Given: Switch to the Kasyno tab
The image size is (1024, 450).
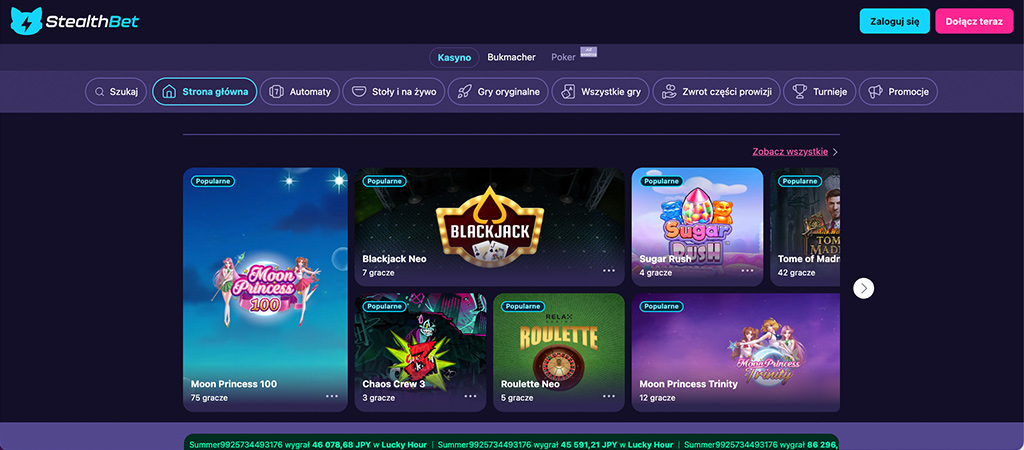Looking at the screenshot, I should click(x=455, y=57).
